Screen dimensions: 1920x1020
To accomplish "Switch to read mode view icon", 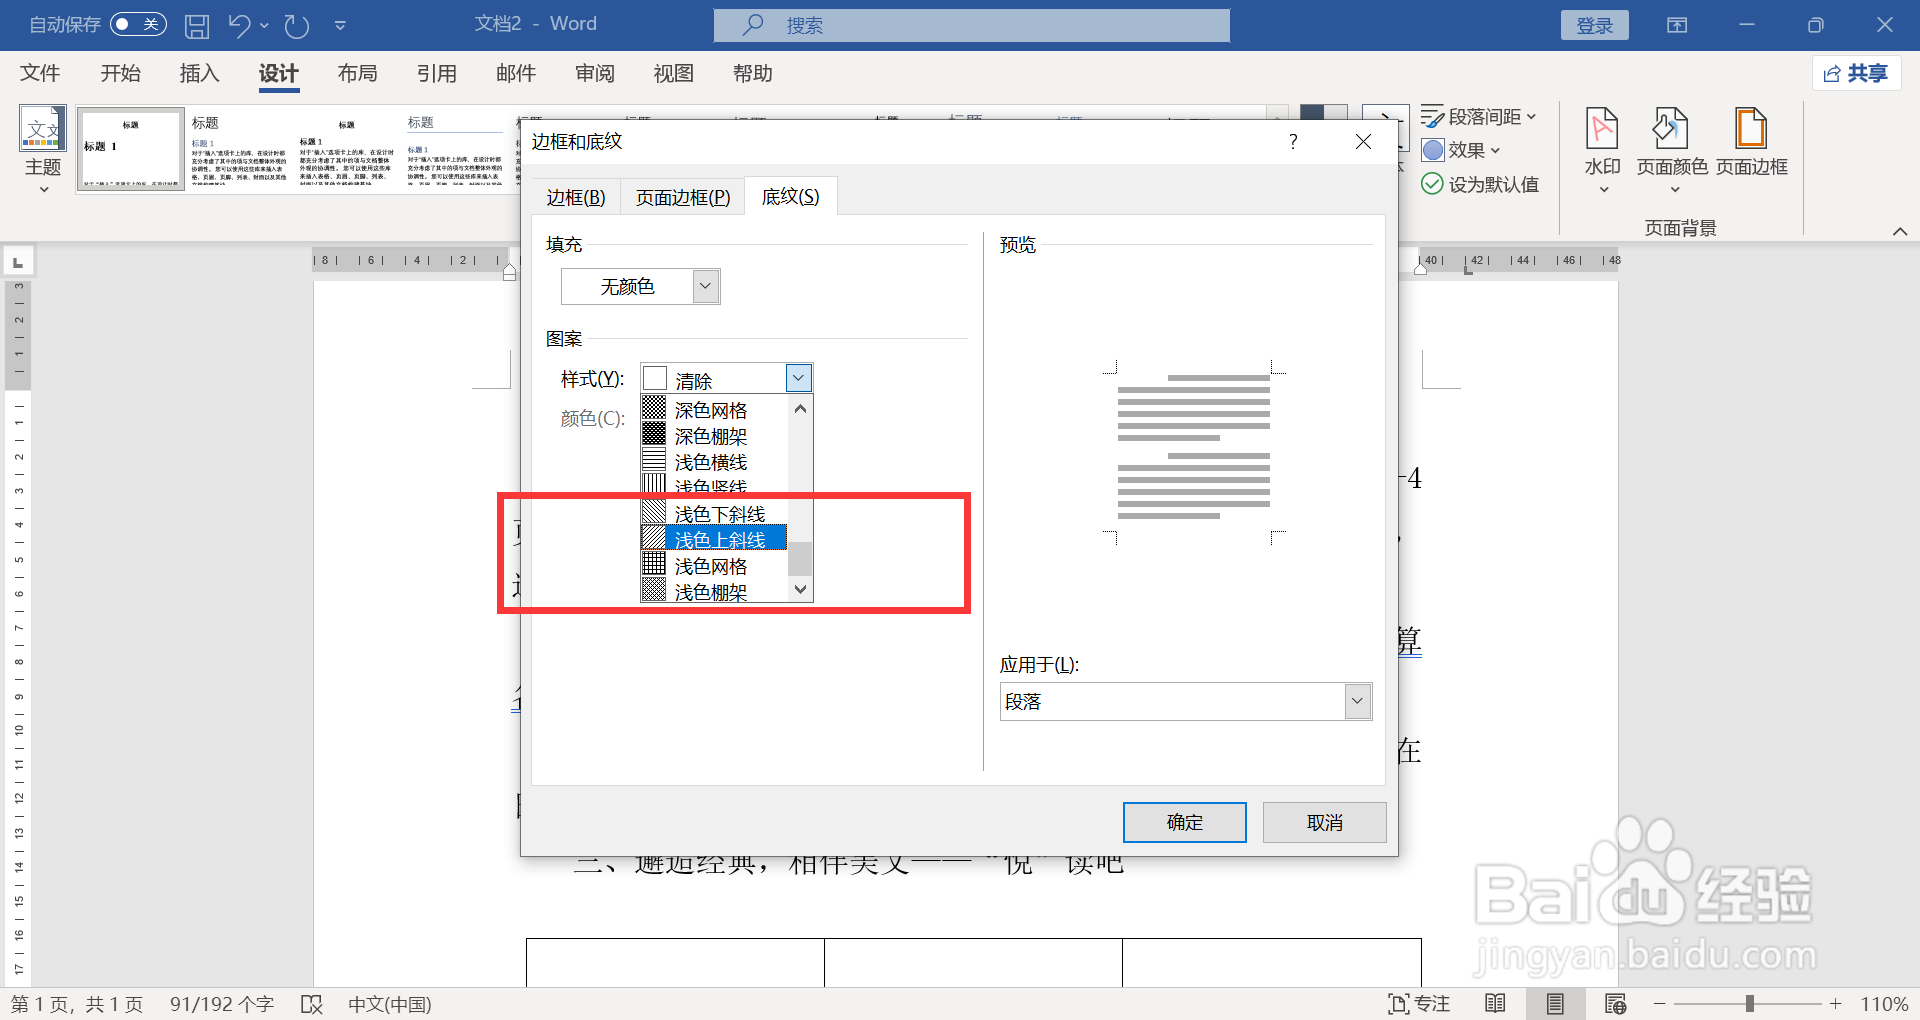I will click(1495, 1004).
